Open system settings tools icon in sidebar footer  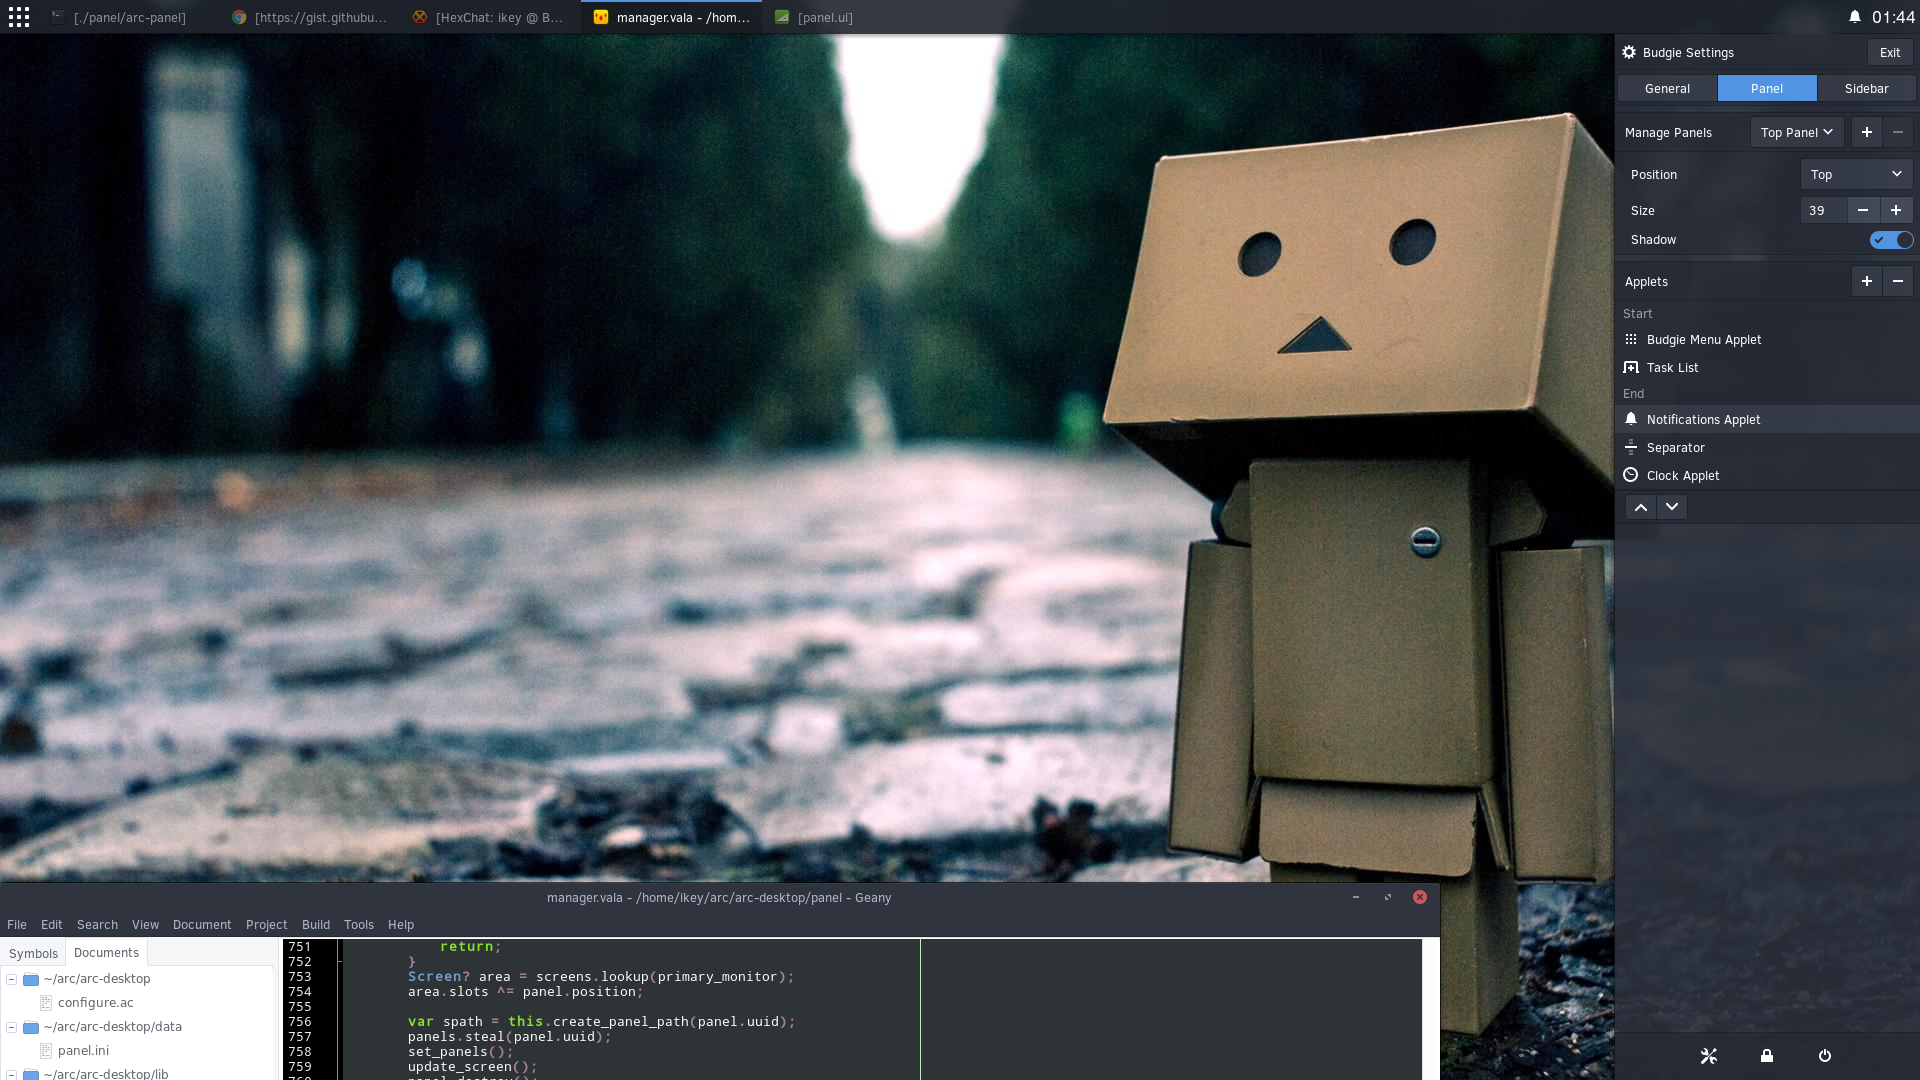click(1708, 1056)
